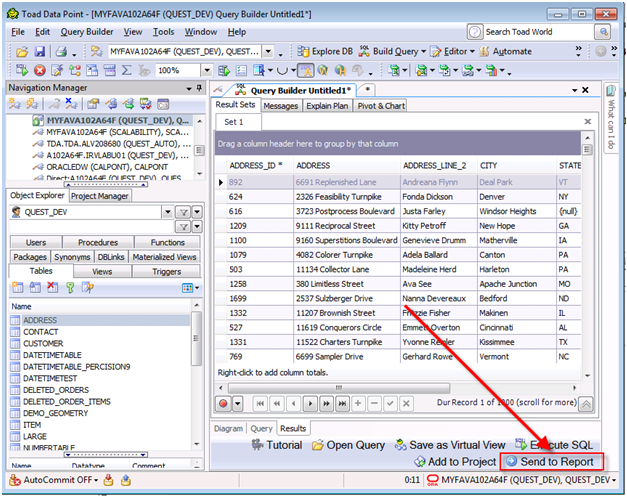Click the next page double-arrow navigator button
The height and width of the screenshot is (497, 627).
click(326, 403)
